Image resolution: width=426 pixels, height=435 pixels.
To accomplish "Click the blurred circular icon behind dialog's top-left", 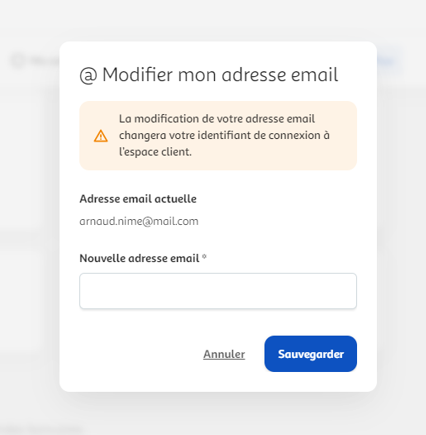I will (x=17, y=61).
